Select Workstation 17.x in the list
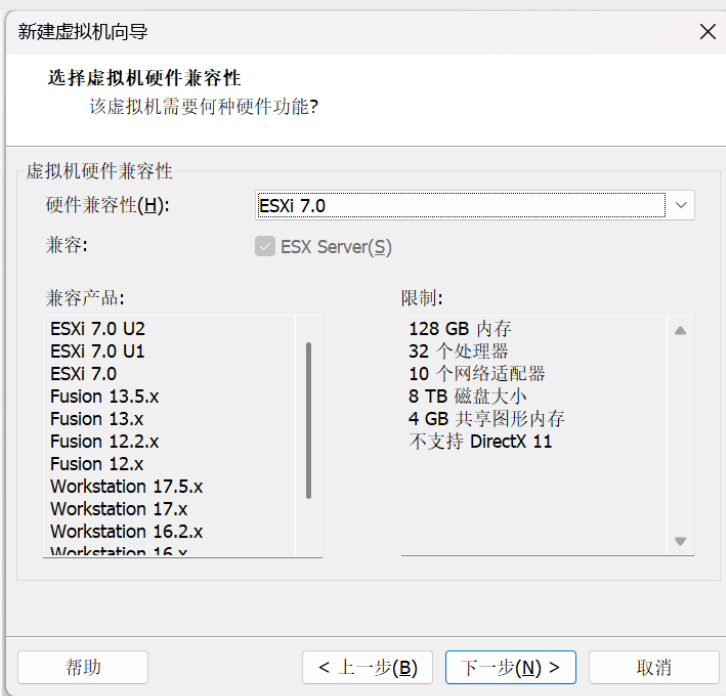 [119, 509]
